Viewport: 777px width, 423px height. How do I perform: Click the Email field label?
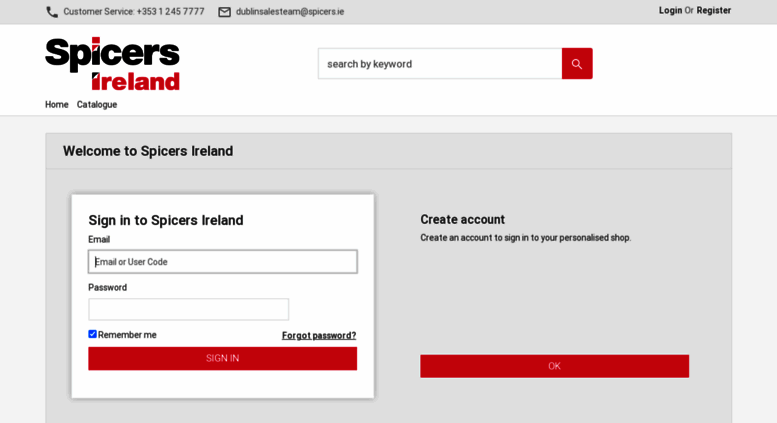(99, 239)
